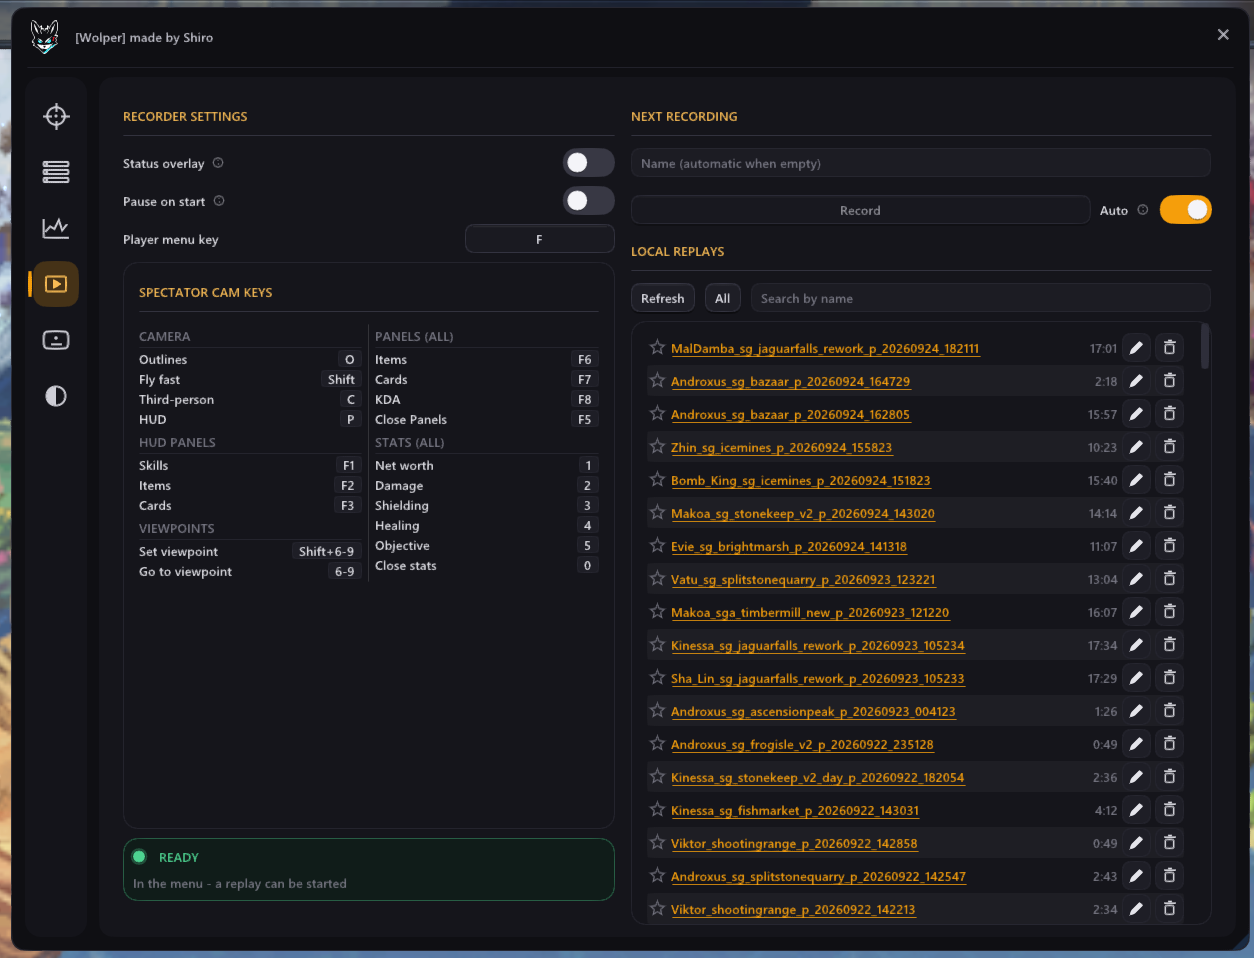Show Pause on start info icon

(219, 201)
